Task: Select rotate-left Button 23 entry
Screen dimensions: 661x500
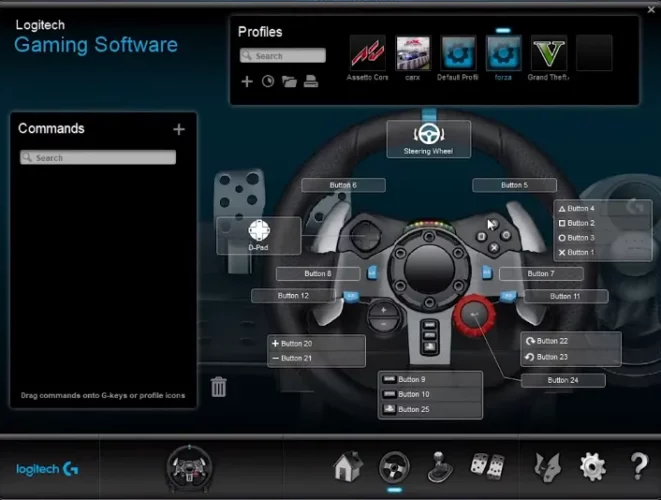Action: [x=571, y=357]
